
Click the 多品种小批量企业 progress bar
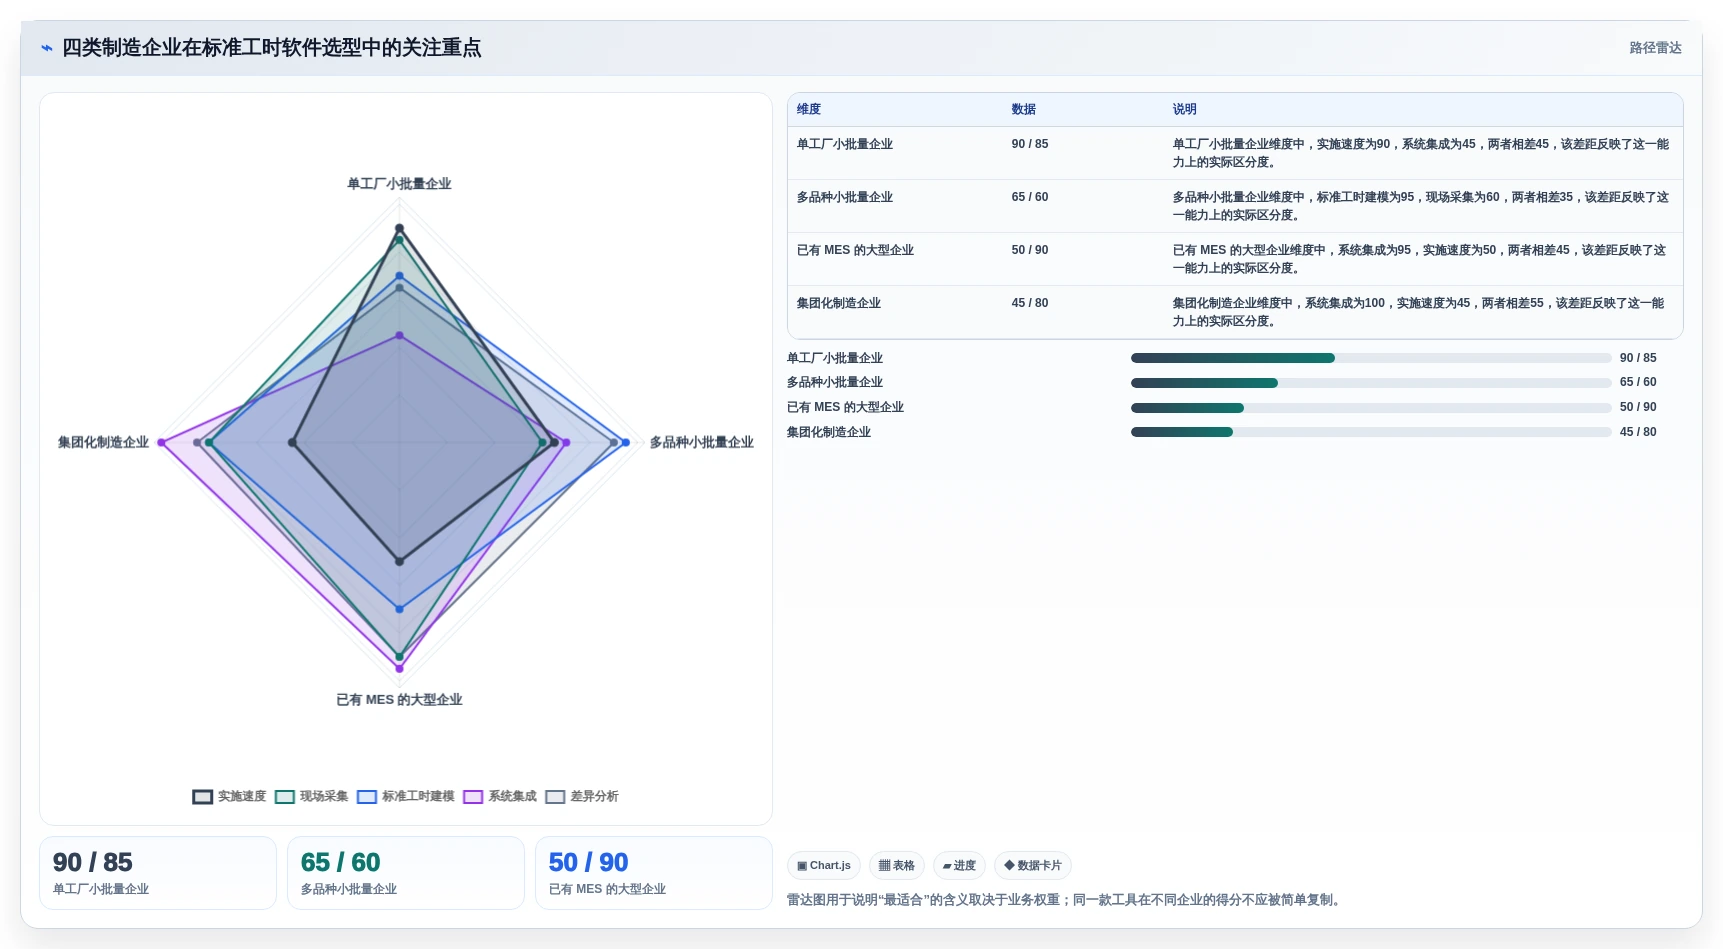pyautogui.click(x=1371, y=383)
